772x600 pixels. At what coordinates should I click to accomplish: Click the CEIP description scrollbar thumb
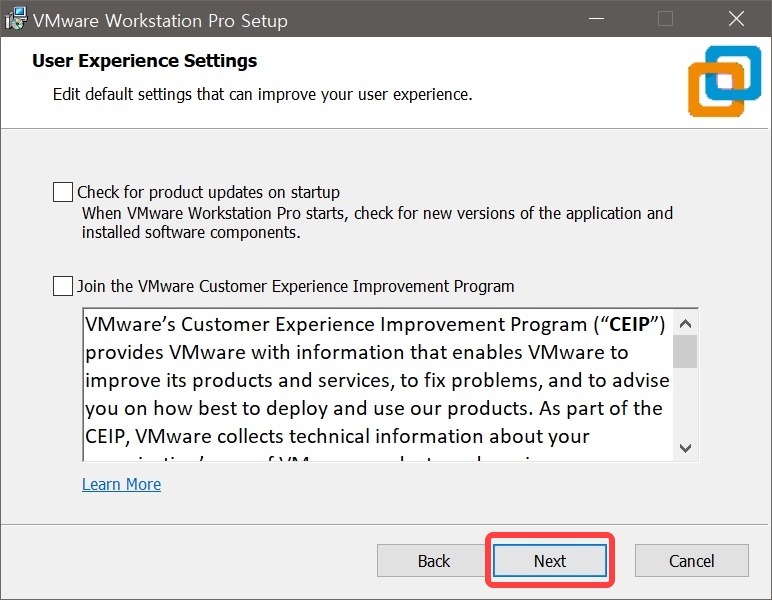[x=685, y=351]
